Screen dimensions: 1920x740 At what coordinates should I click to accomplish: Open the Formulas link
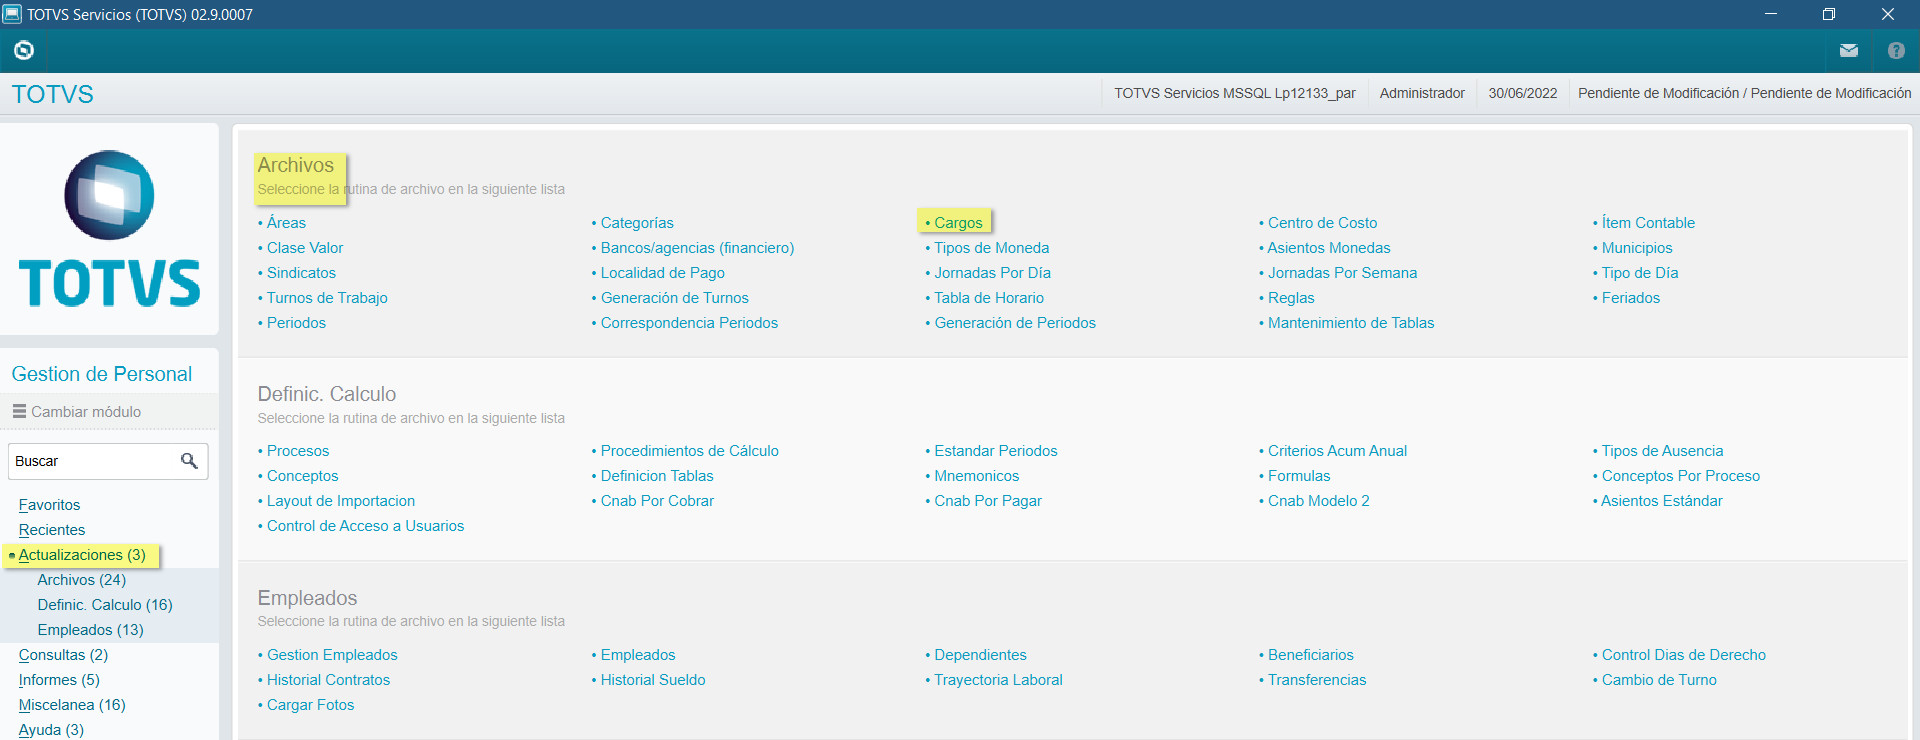(1299, 476)
